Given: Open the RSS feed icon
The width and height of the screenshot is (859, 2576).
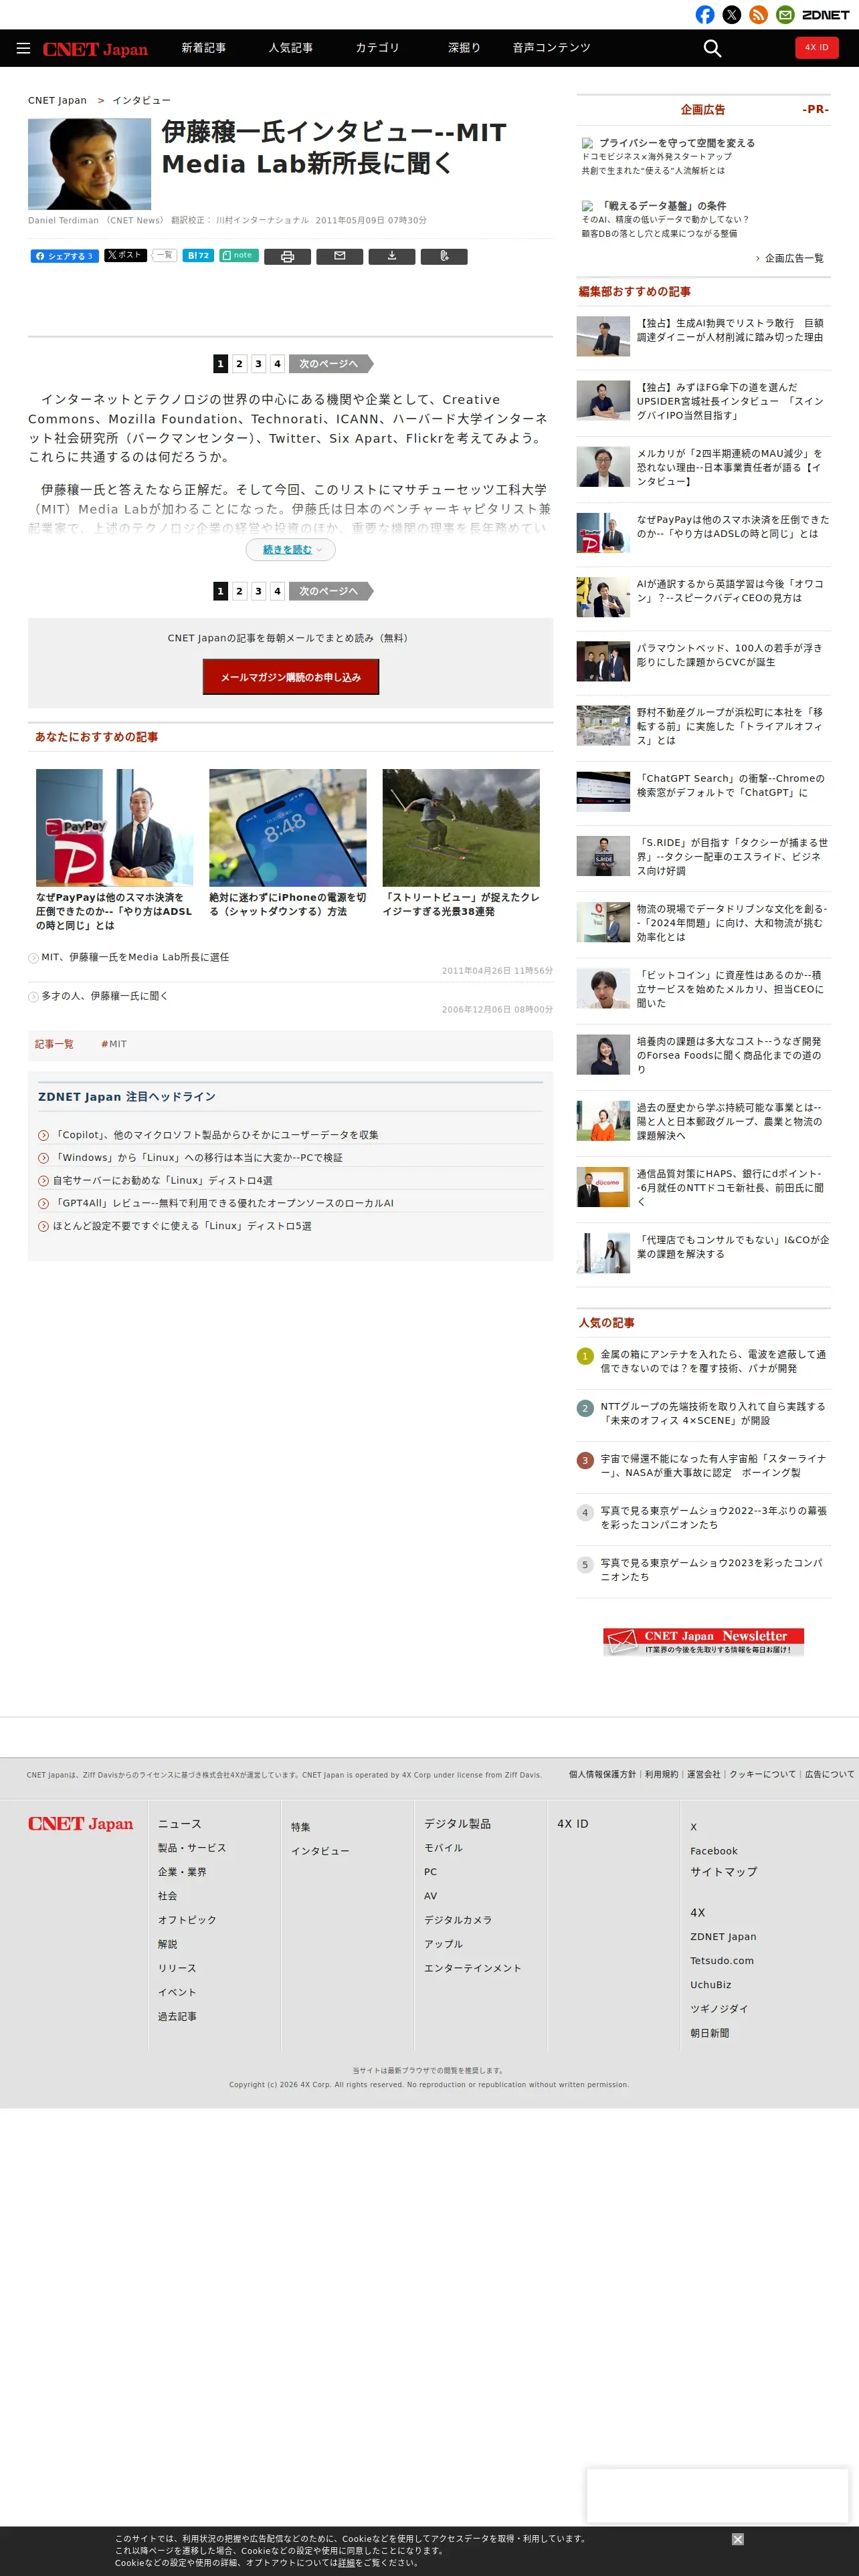Looking at the screenshot, I should point(759,15).
